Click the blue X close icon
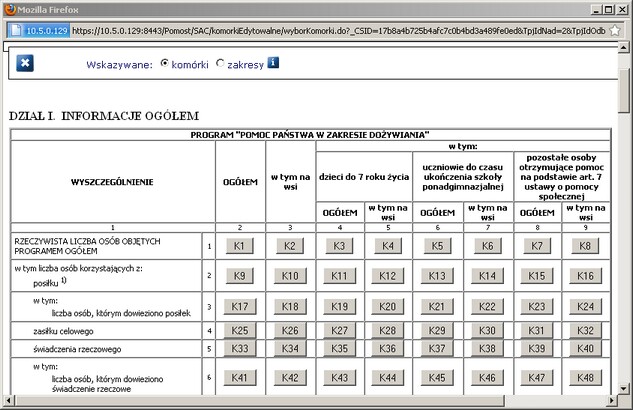 coord(26,64)
